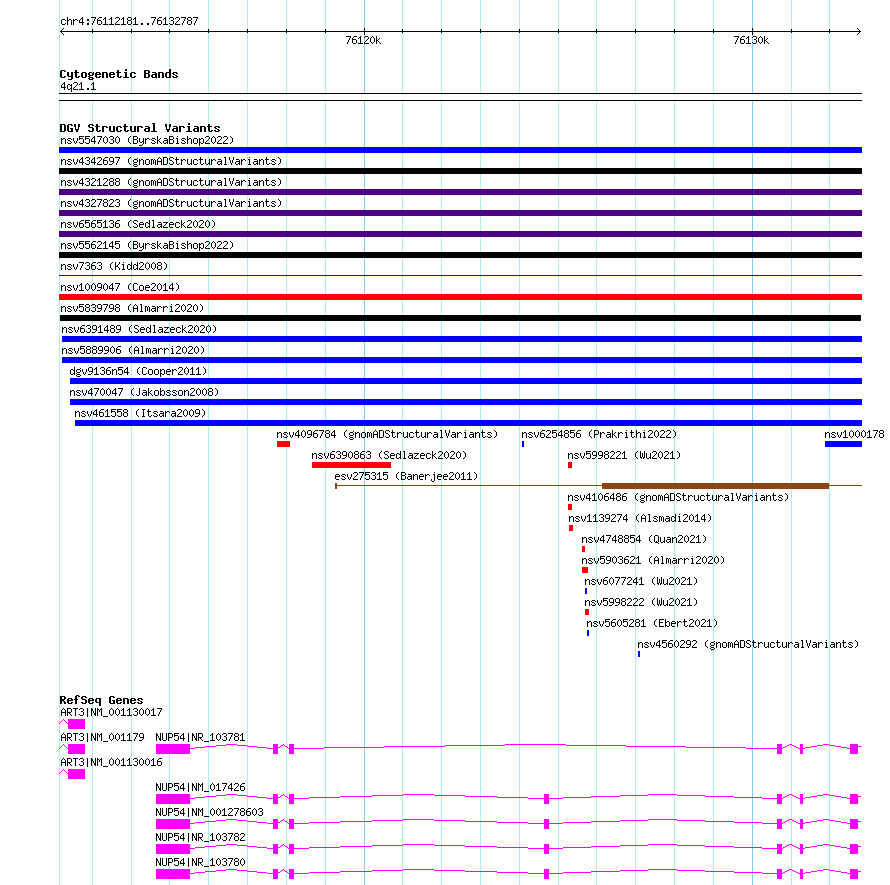890x885 pixels.
Task: Click the nsv7363 (Kidd2008) label
Action: pos(114,266)
